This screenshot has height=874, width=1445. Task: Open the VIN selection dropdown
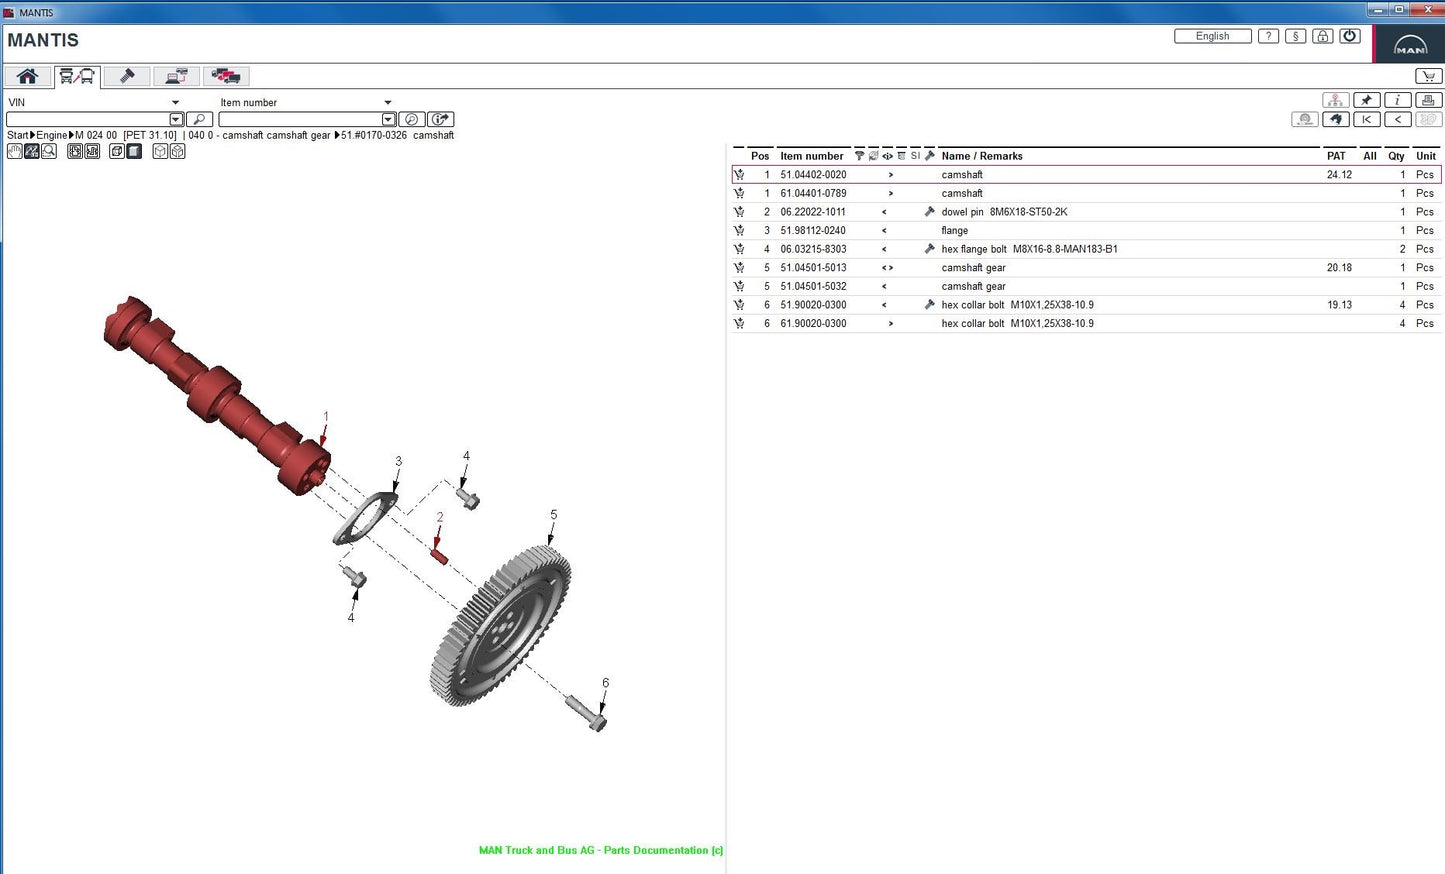[x=176, y=102]
